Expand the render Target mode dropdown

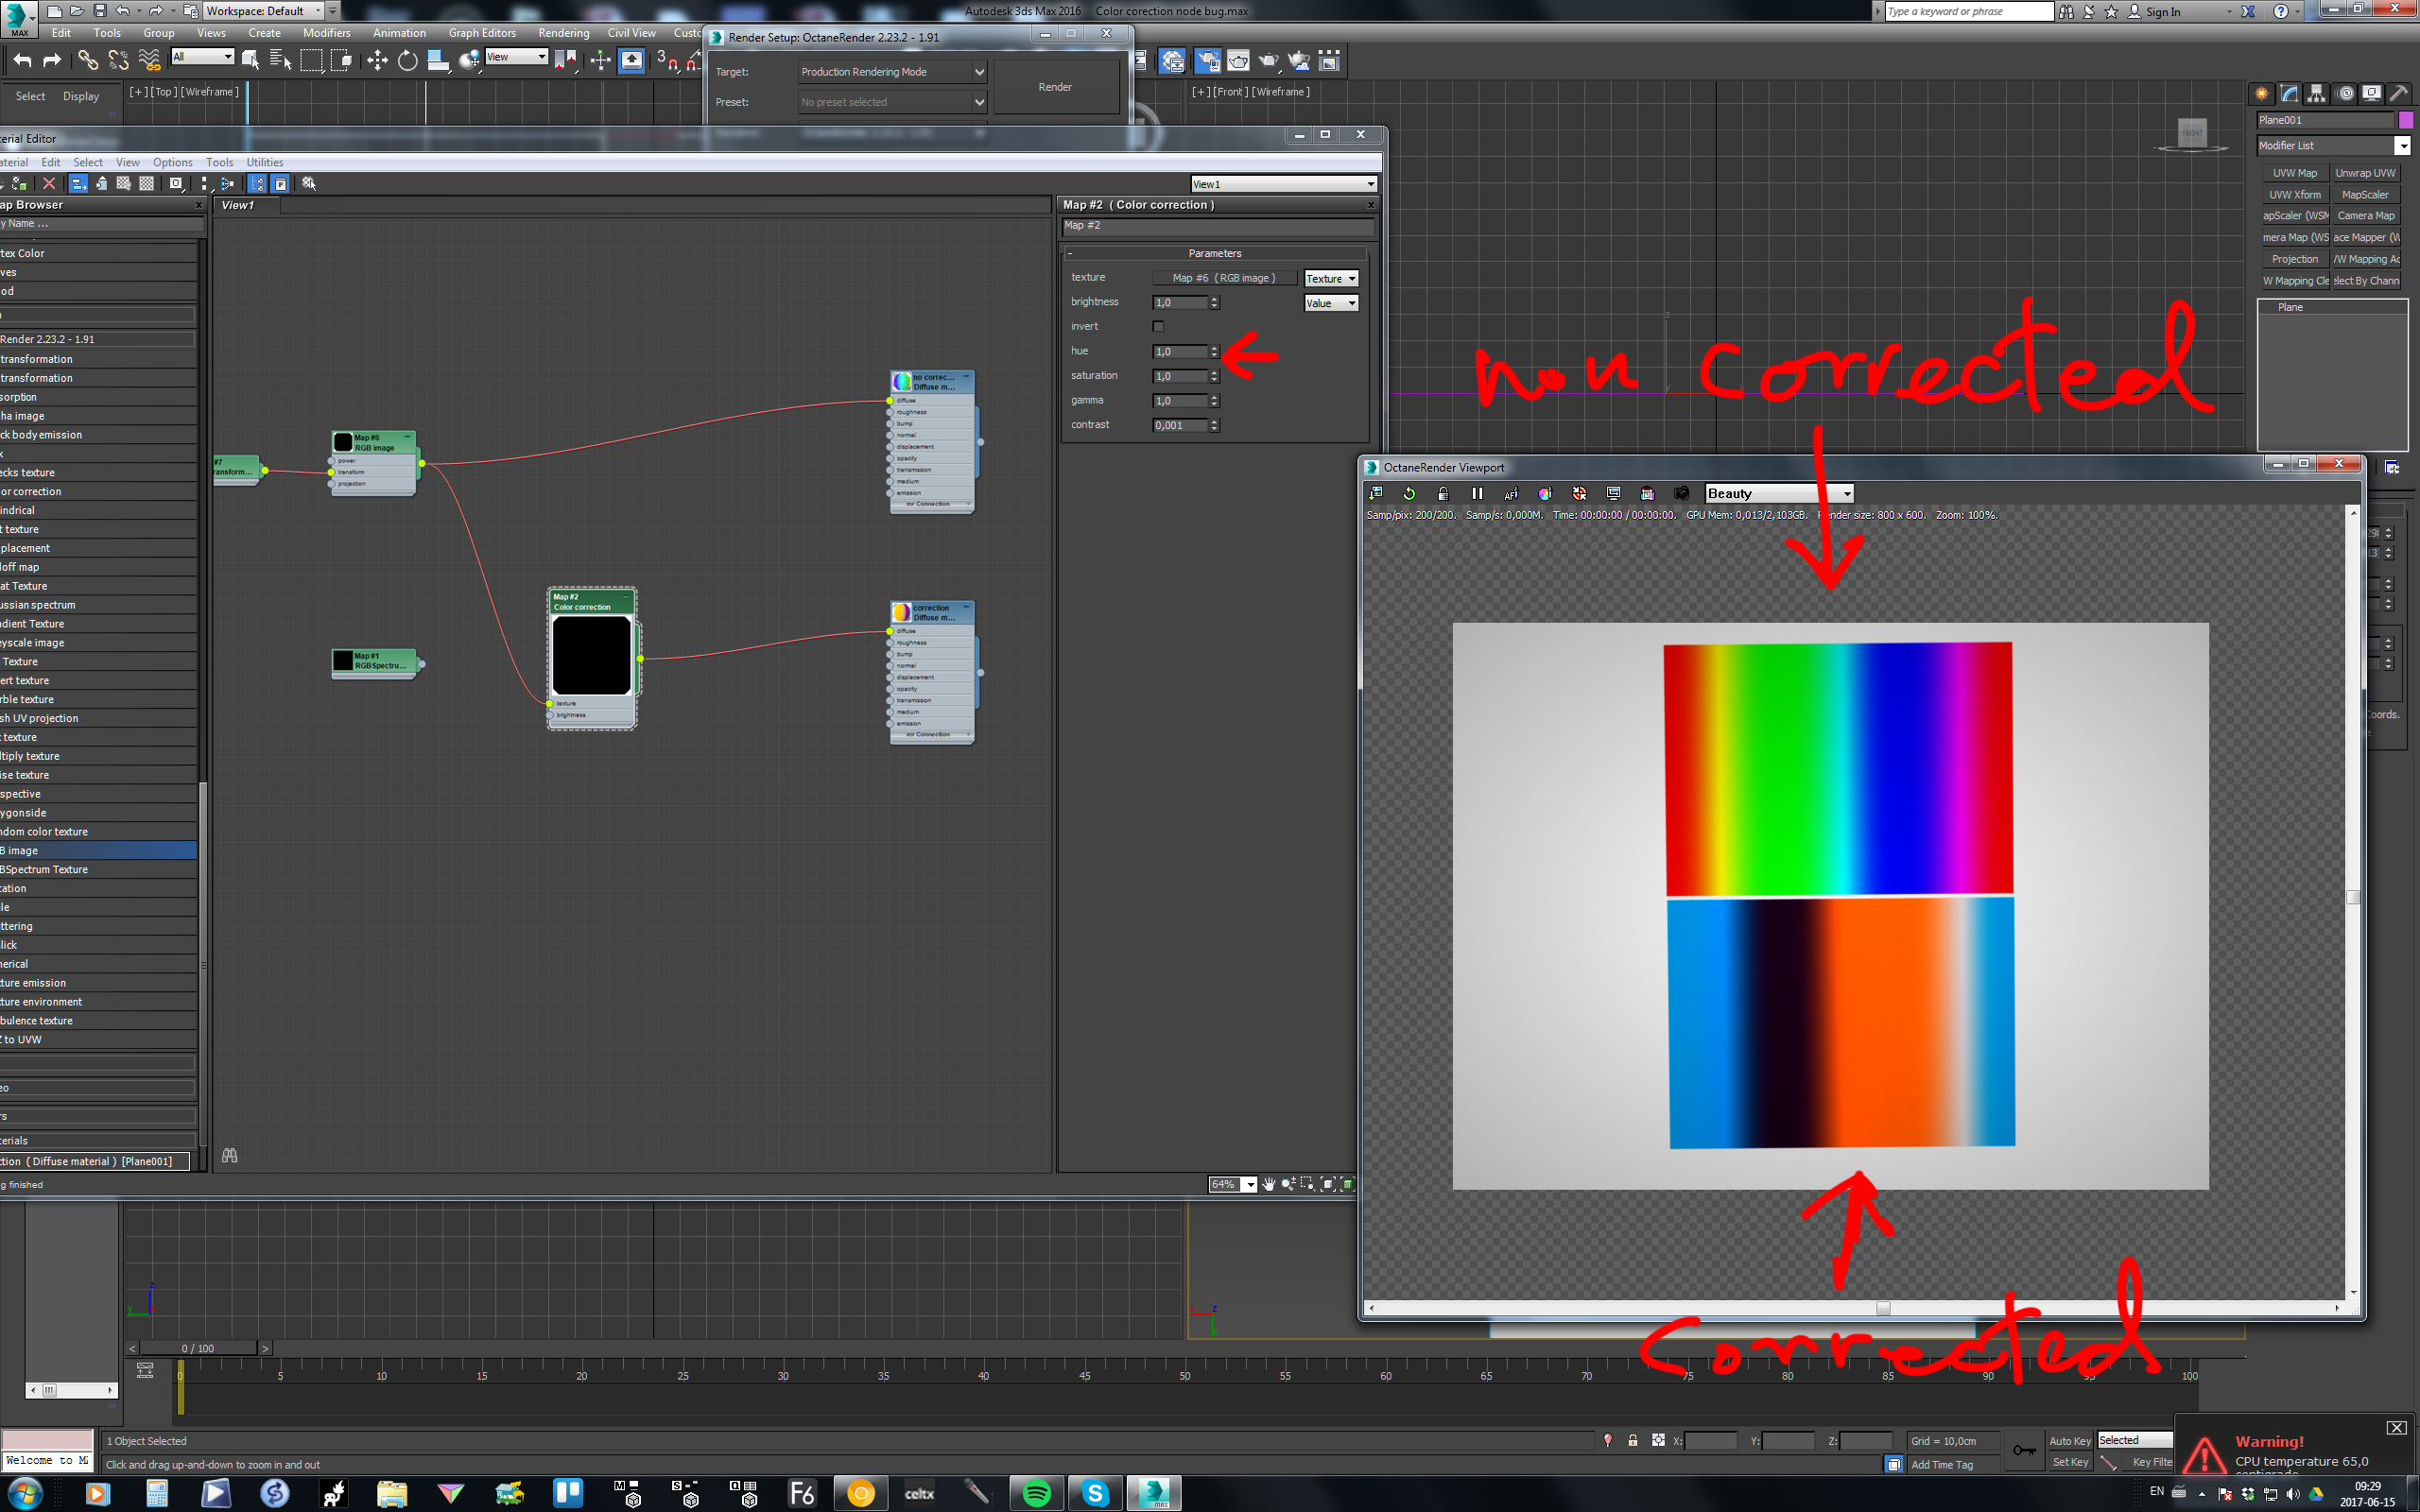(979, 72)
